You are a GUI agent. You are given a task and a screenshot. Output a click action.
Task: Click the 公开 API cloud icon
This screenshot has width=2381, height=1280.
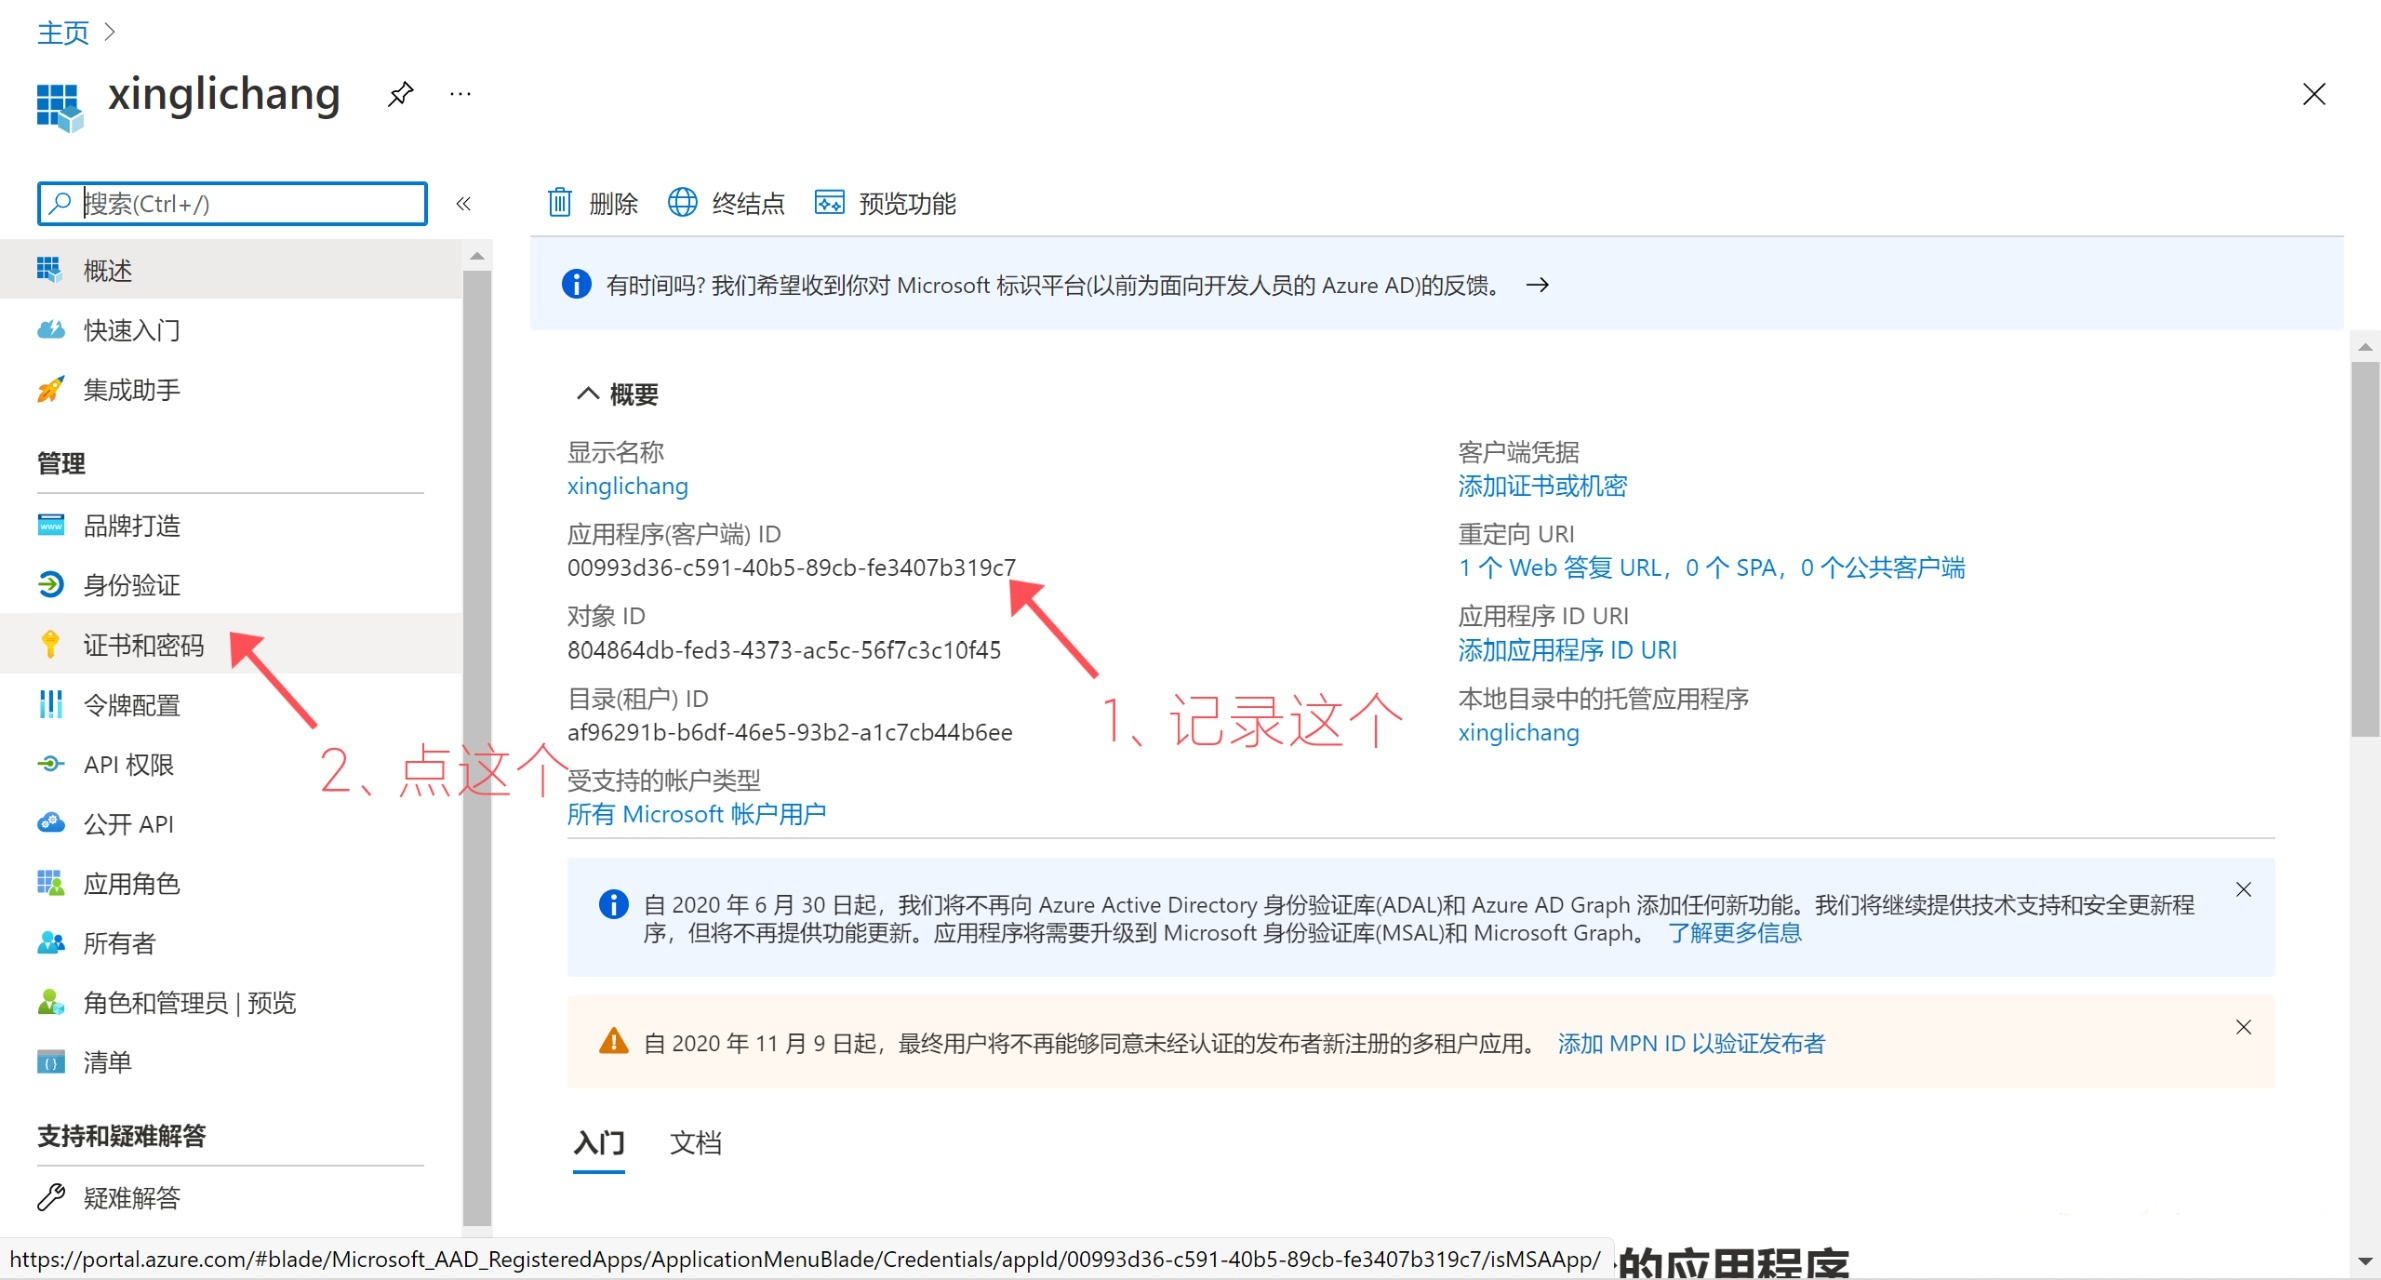[x=51, y=823]
